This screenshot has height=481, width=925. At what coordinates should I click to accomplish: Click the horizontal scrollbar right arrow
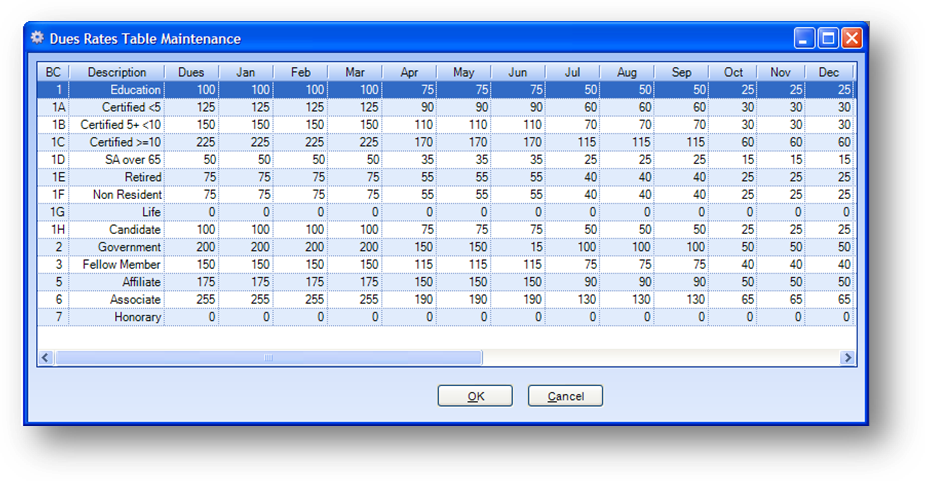848,358
